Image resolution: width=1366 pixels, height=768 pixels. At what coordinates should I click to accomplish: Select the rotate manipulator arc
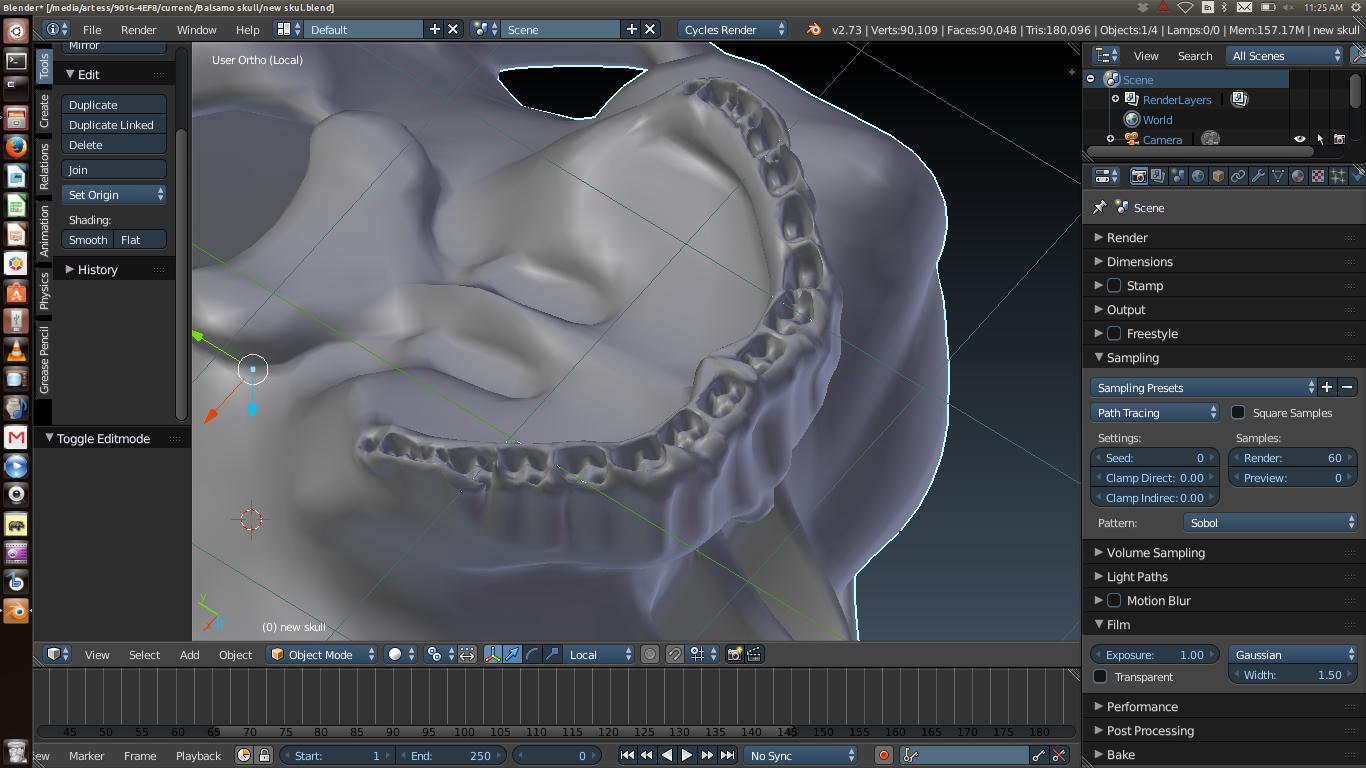point(532,654)
